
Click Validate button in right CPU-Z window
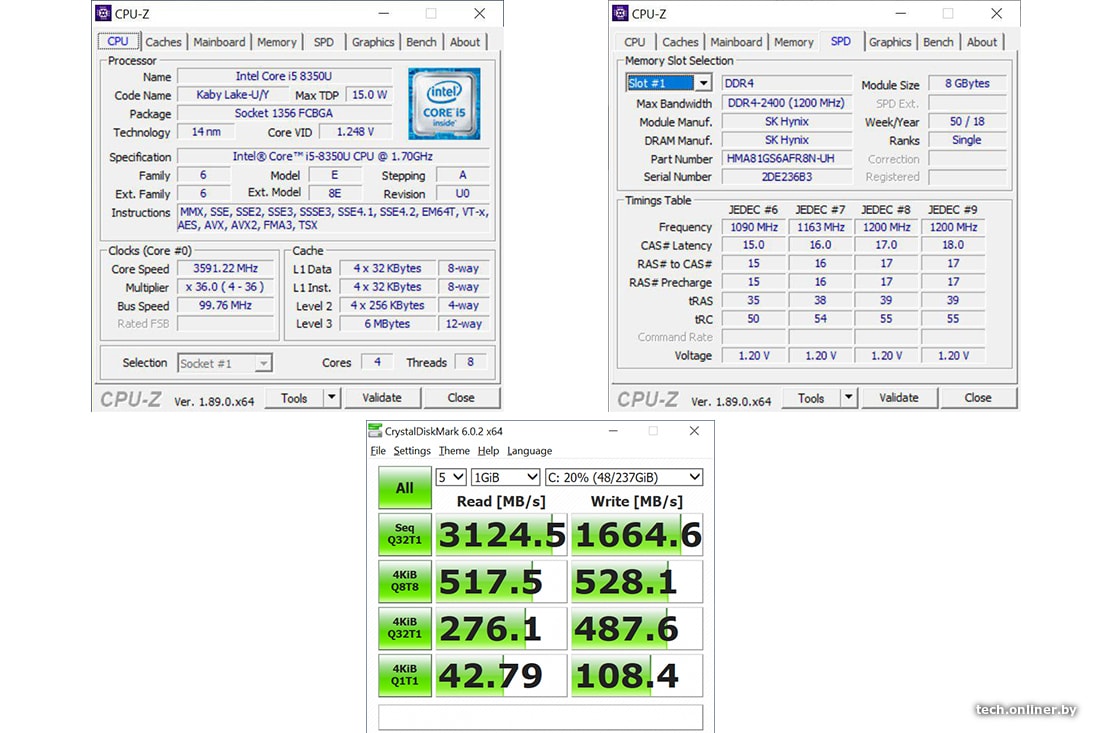899,398
